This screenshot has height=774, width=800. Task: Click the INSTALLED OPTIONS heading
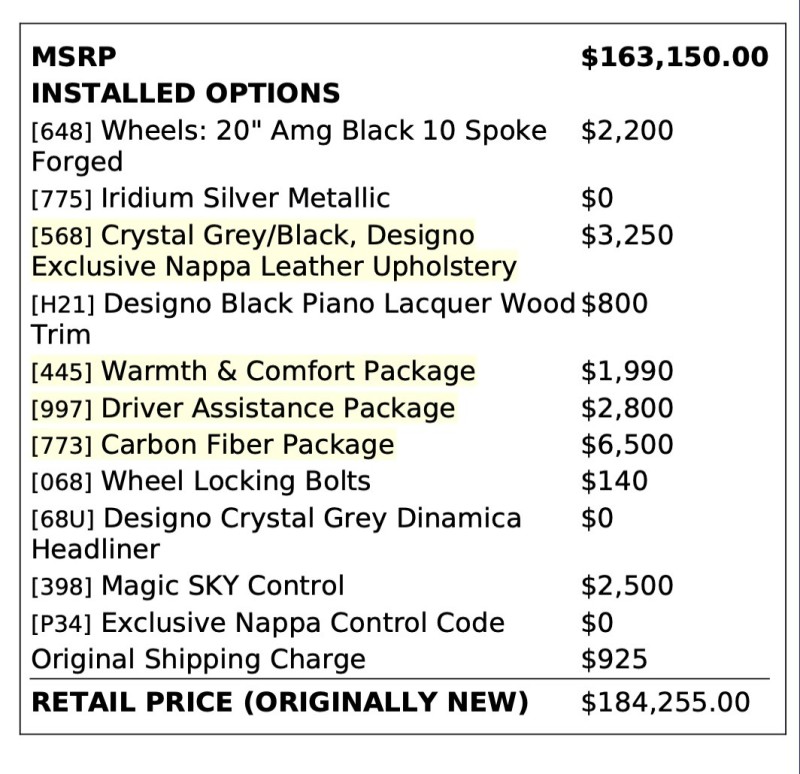(x=185, y=93)
